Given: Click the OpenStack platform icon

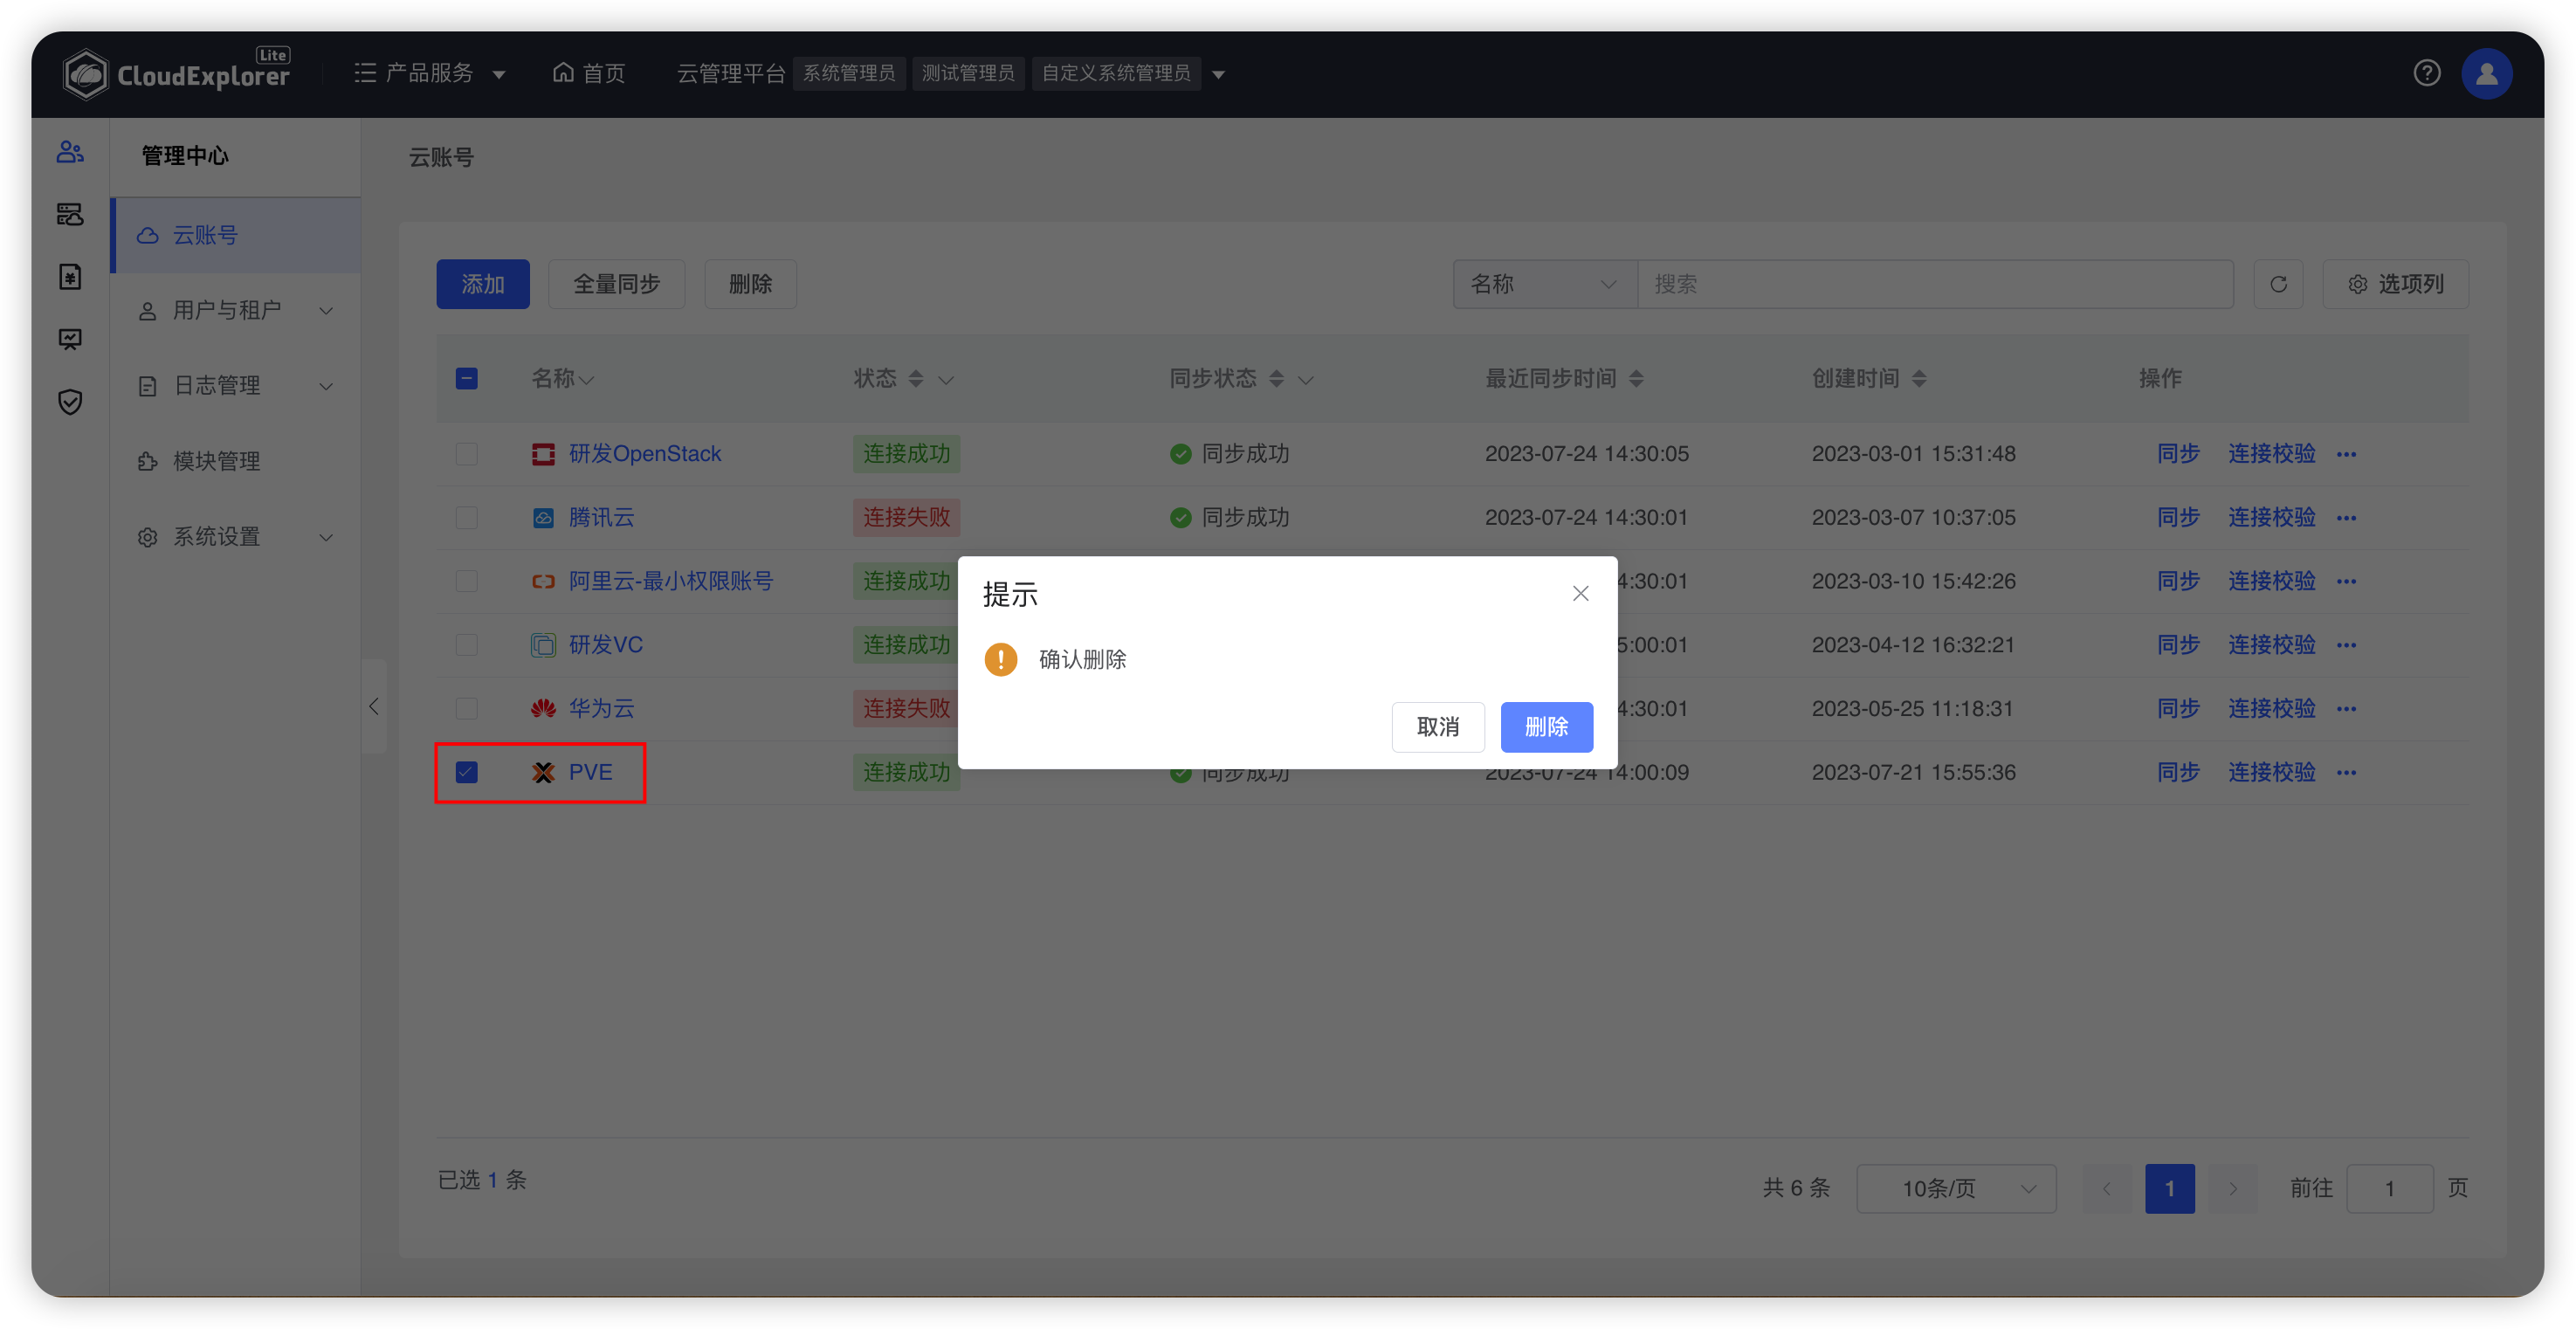Looking at the screenshot, I should [543, 454].
